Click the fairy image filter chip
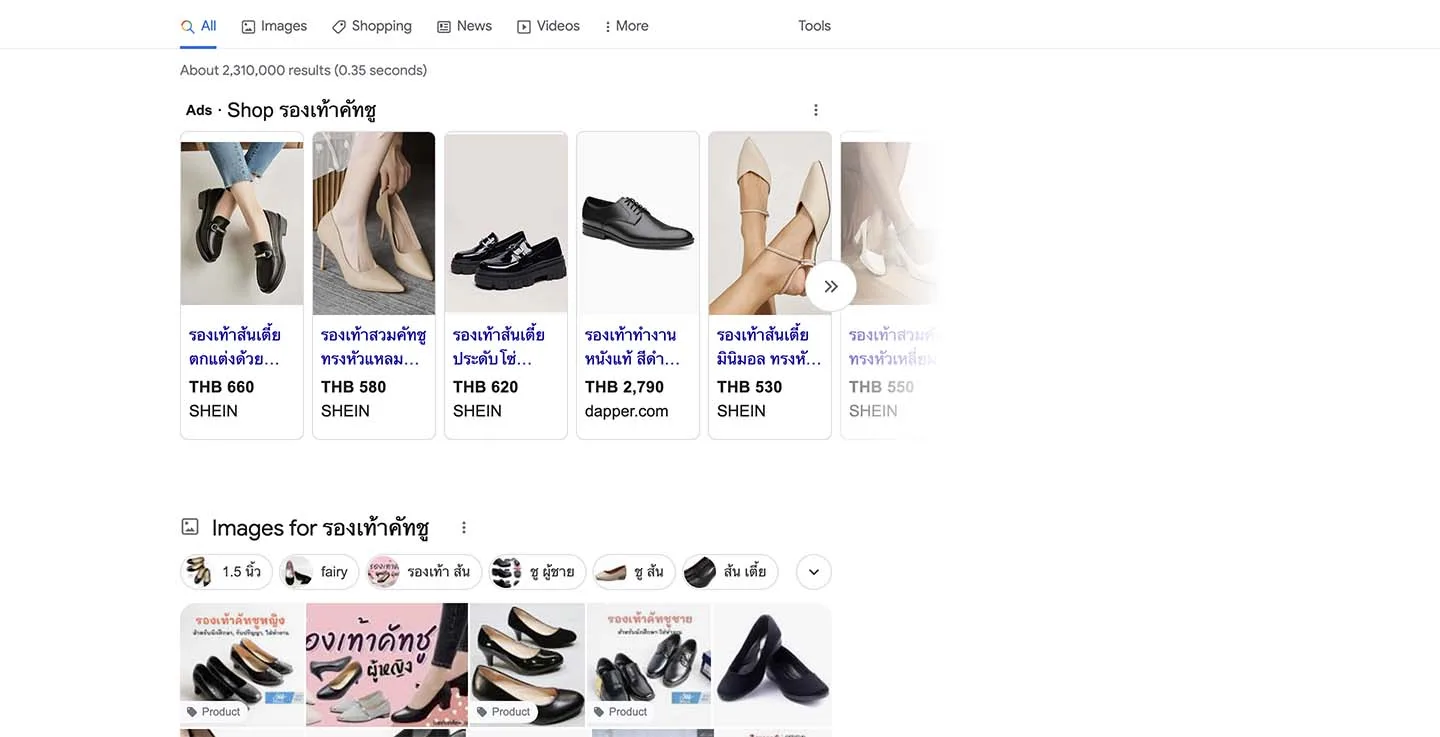This screenshot has width=1440, height=737. coord(318,571)
